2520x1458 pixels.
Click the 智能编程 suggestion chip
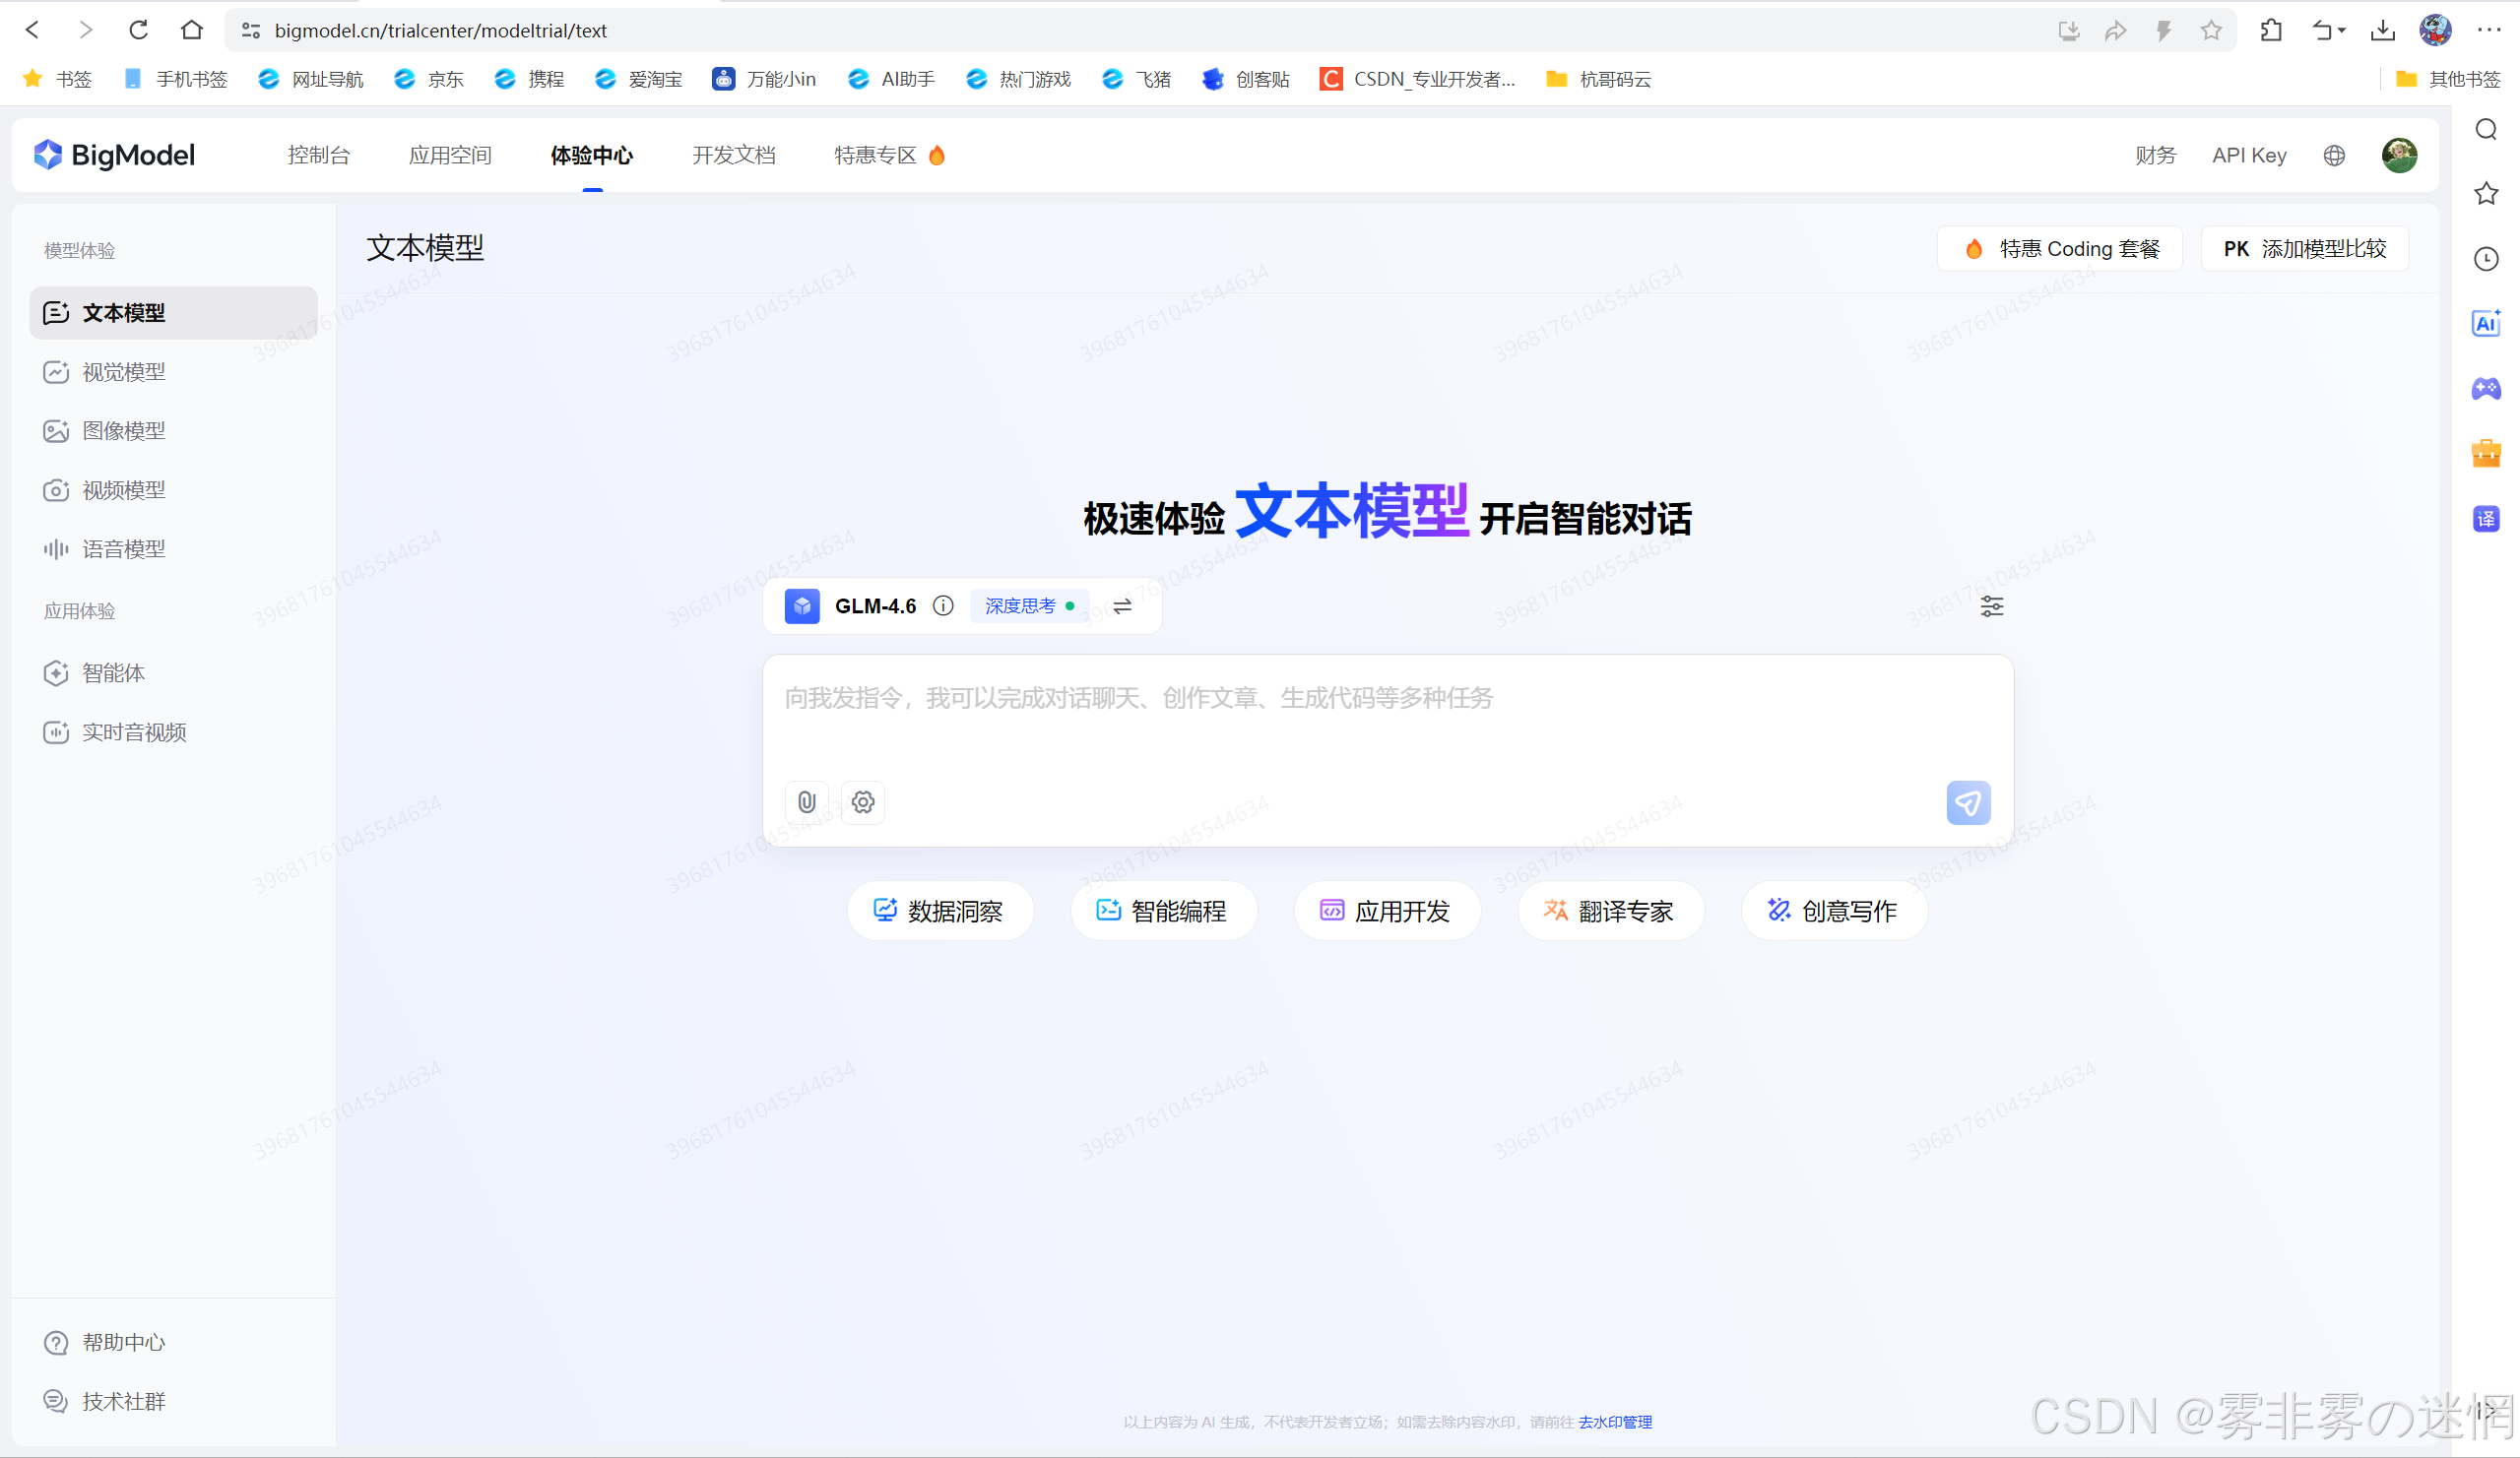pyautogui.click(x=1162, y=911)
